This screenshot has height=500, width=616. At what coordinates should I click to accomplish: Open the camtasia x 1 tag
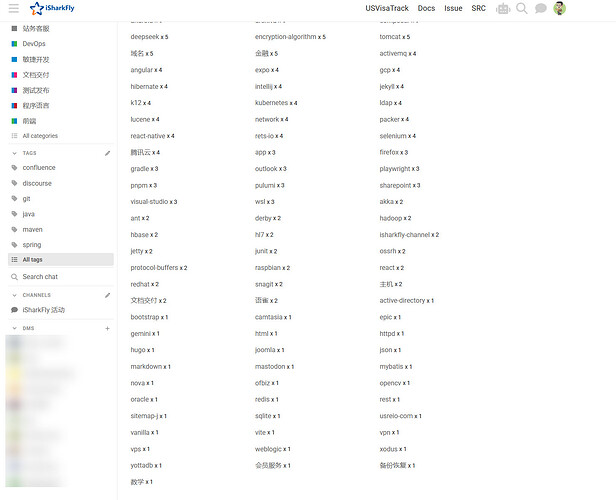click(x=273, y=317)
